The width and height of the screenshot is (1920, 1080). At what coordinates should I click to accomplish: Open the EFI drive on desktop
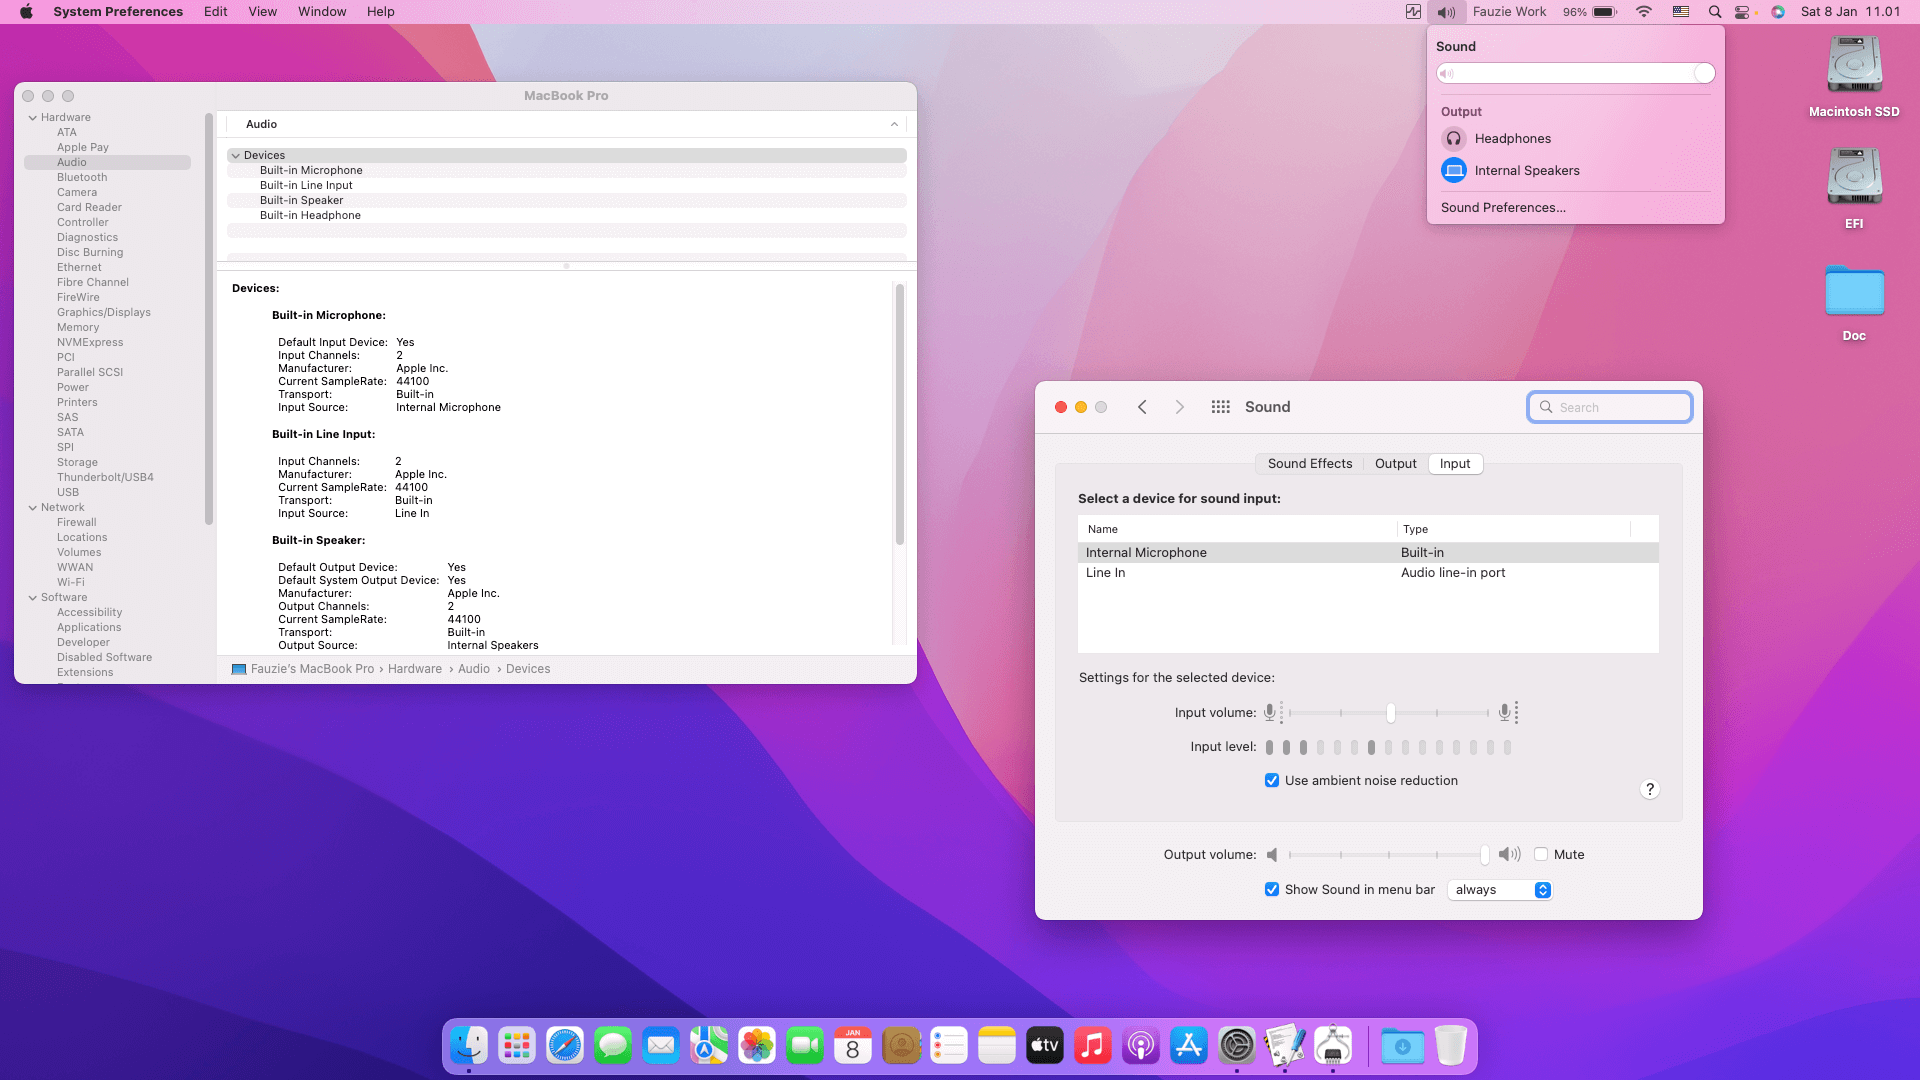point(1854,189)
